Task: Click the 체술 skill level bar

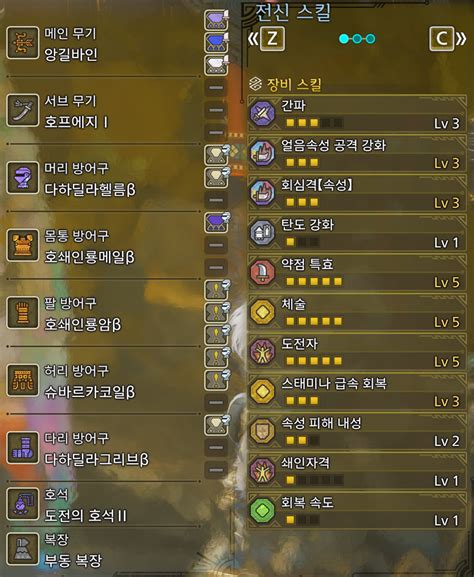Action: 314,322
